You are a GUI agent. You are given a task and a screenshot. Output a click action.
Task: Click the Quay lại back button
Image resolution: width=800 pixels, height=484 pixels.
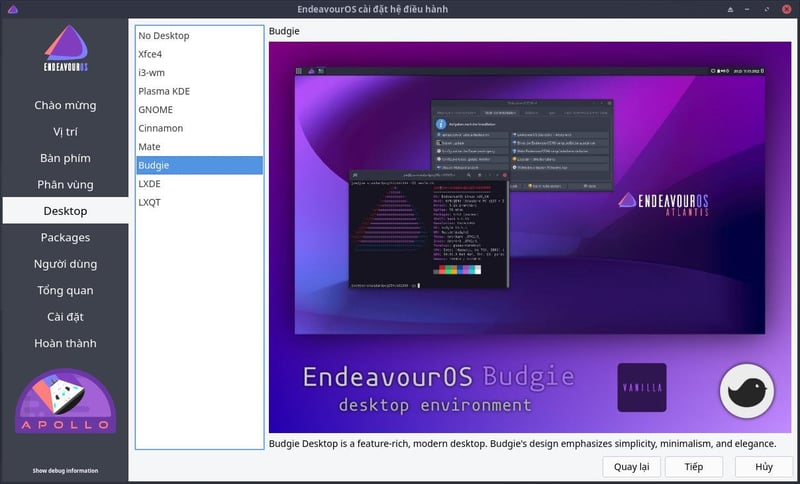[631, 467]
